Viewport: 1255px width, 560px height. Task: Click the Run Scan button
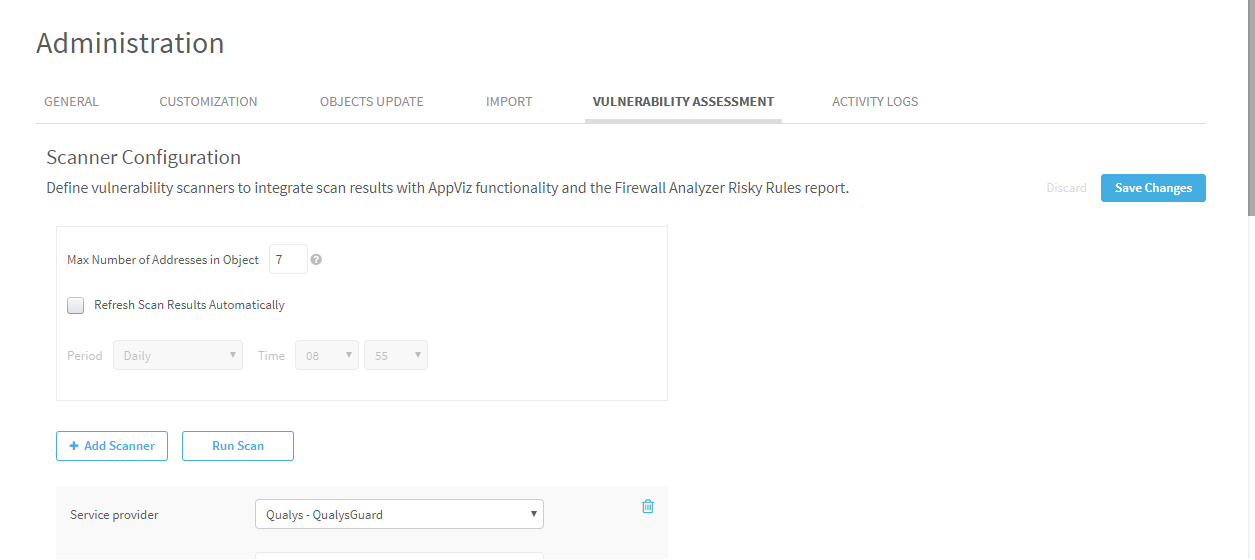click(238, 446)
